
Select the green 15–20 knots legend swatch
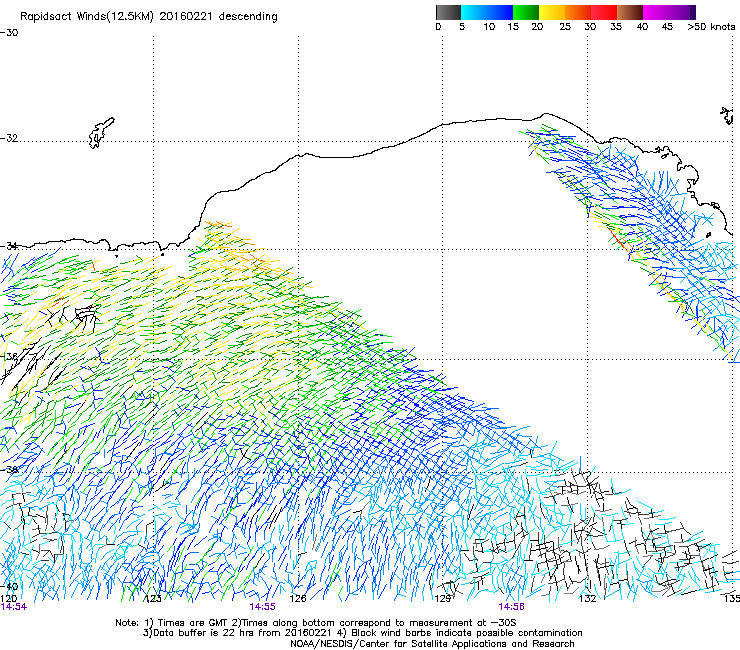[x=526, y=12]
